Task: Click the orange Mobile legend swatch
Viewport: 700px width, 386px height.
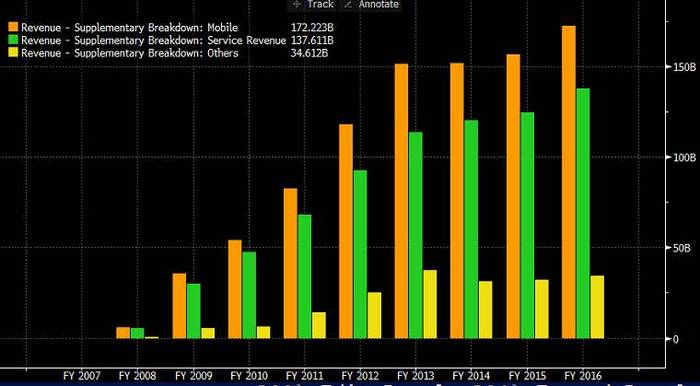Action: [x=13, y=27]
